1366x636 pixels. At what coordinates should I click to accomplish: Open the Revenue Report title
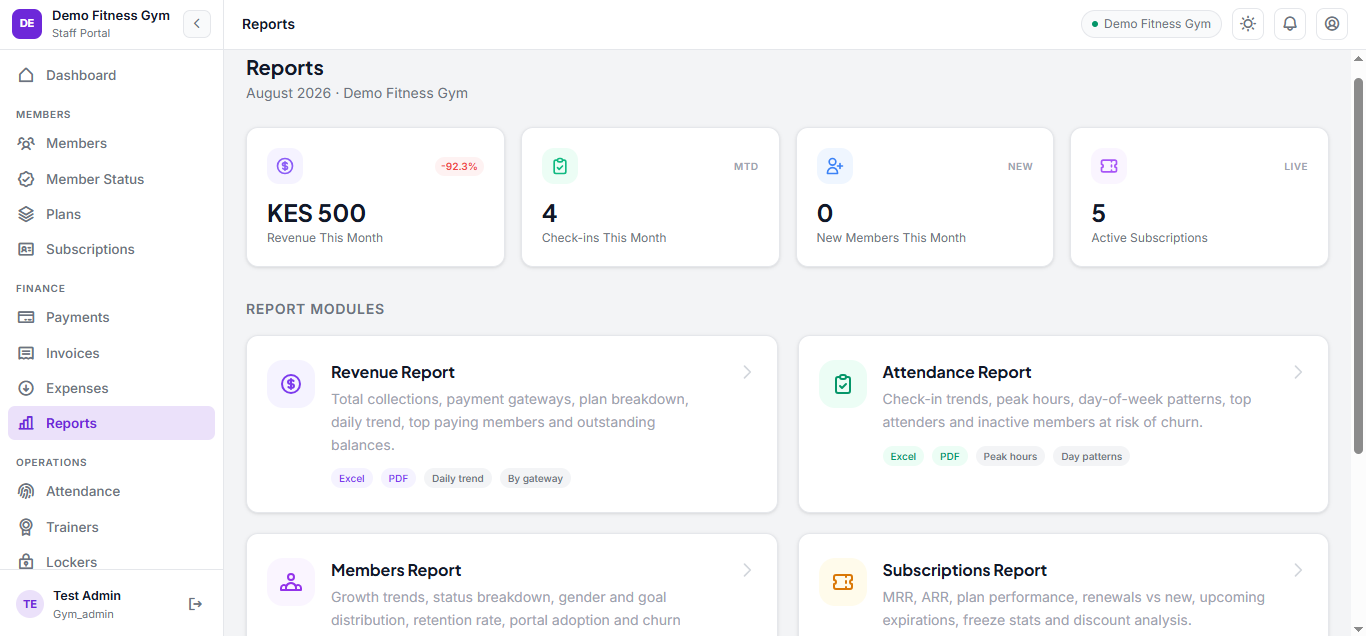(x=393, y=372)
